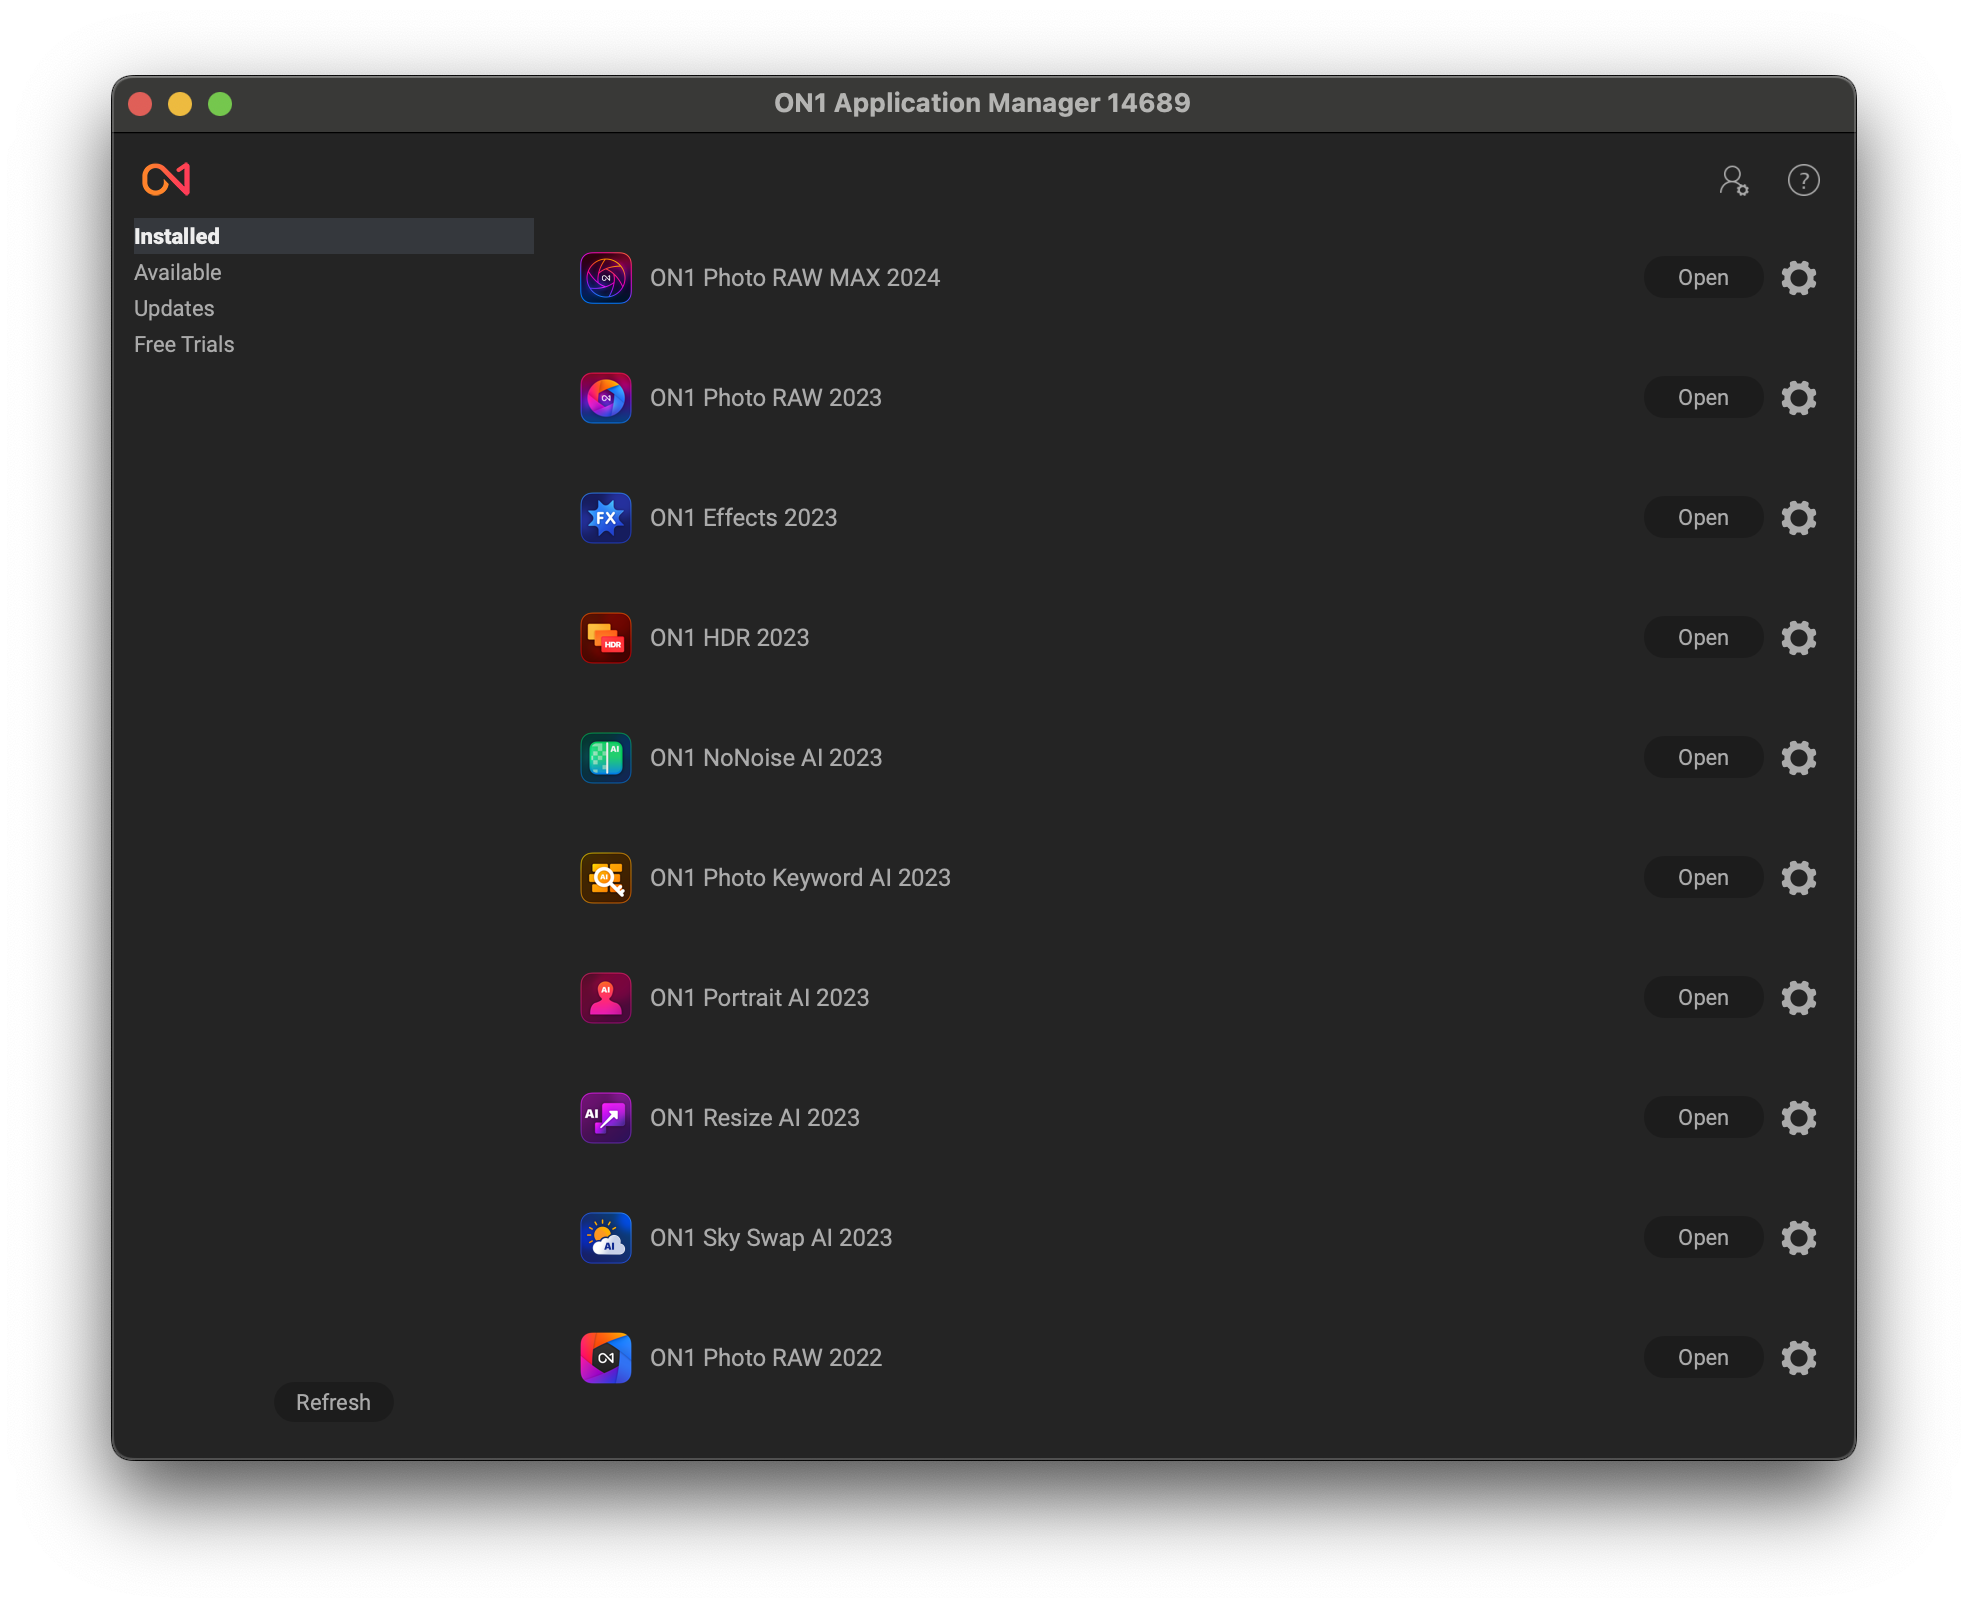The image size is (1968, 1608).
Task: Open ON1 Photo RAW MAX 2024
Action: [1703, 278]
